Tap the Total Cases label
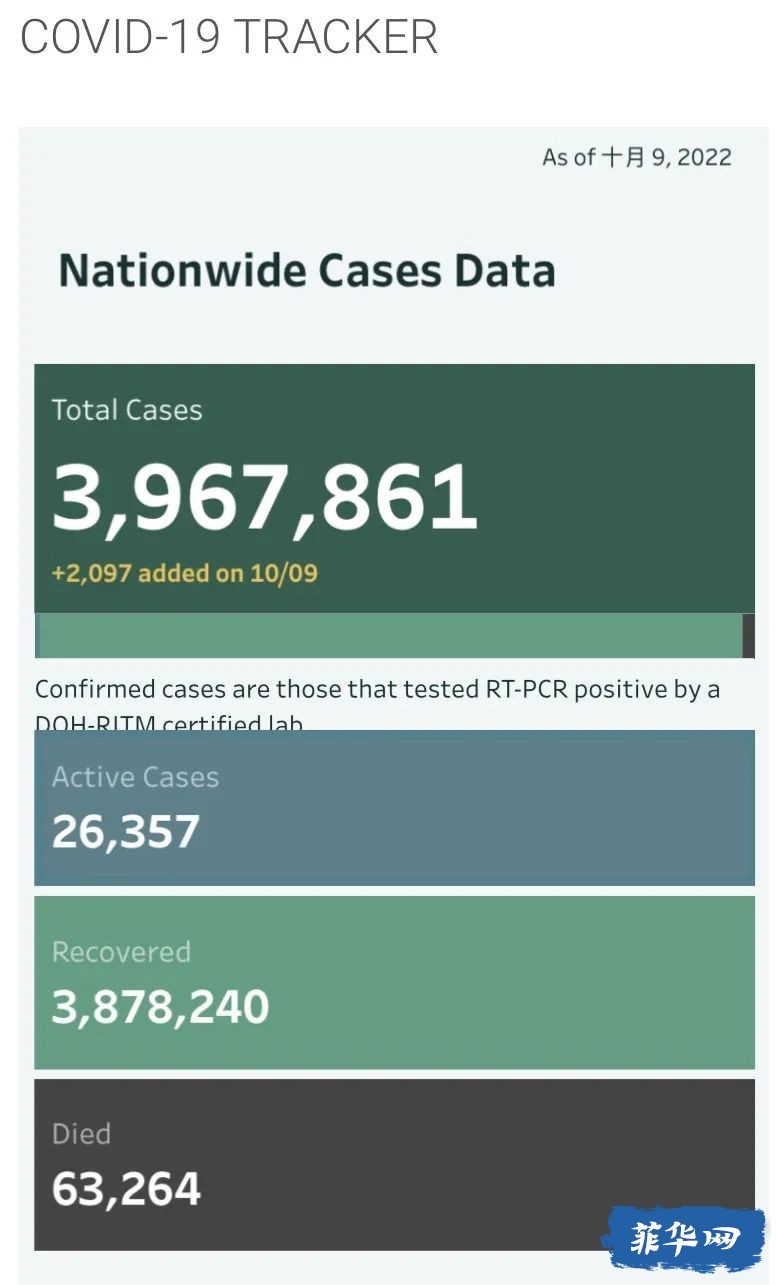 [x=127, y=410]
